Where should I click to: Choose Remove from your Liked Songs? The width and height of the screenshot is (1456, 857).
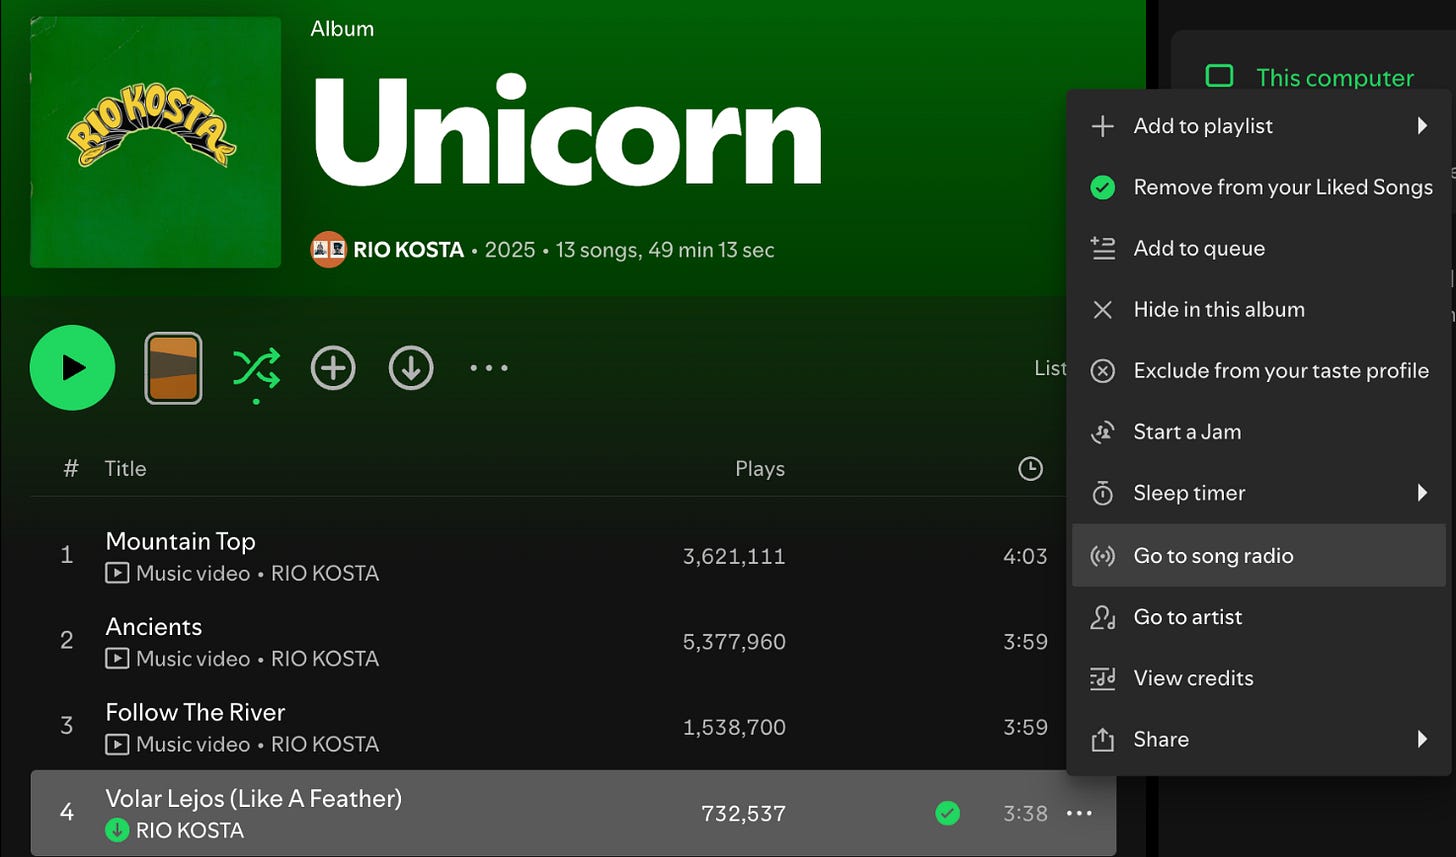pos(1258,187)
